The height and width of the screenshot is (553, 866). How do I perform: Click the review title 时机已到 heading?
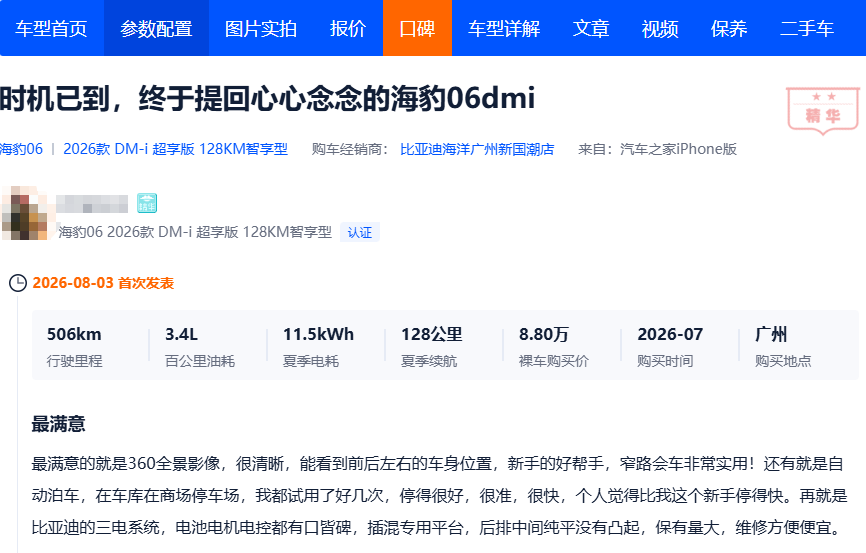(x=268, y=98)
